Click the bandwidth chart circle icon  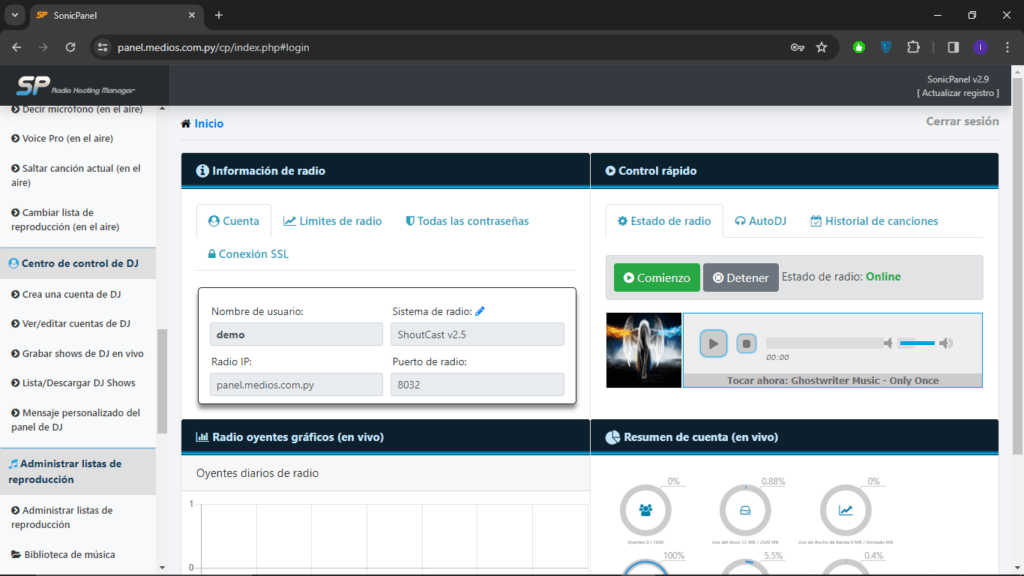coord(846,510)
